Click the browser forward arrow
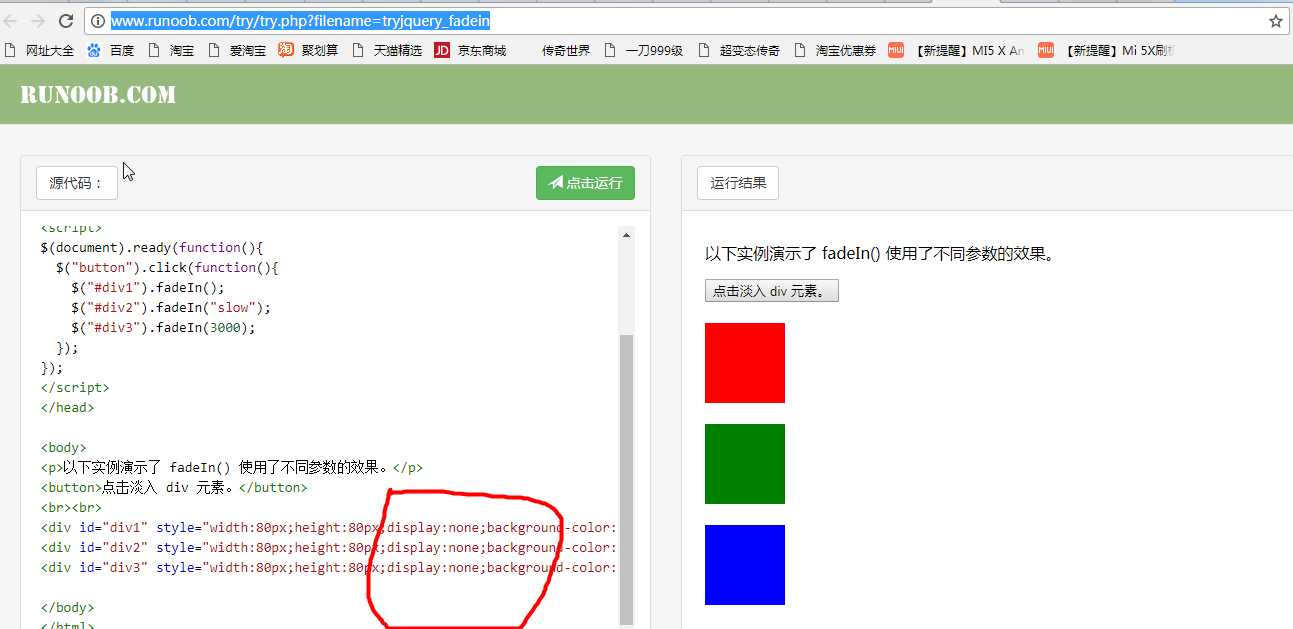The width and height of the screenshot is (1293, 629). point(38,21)
